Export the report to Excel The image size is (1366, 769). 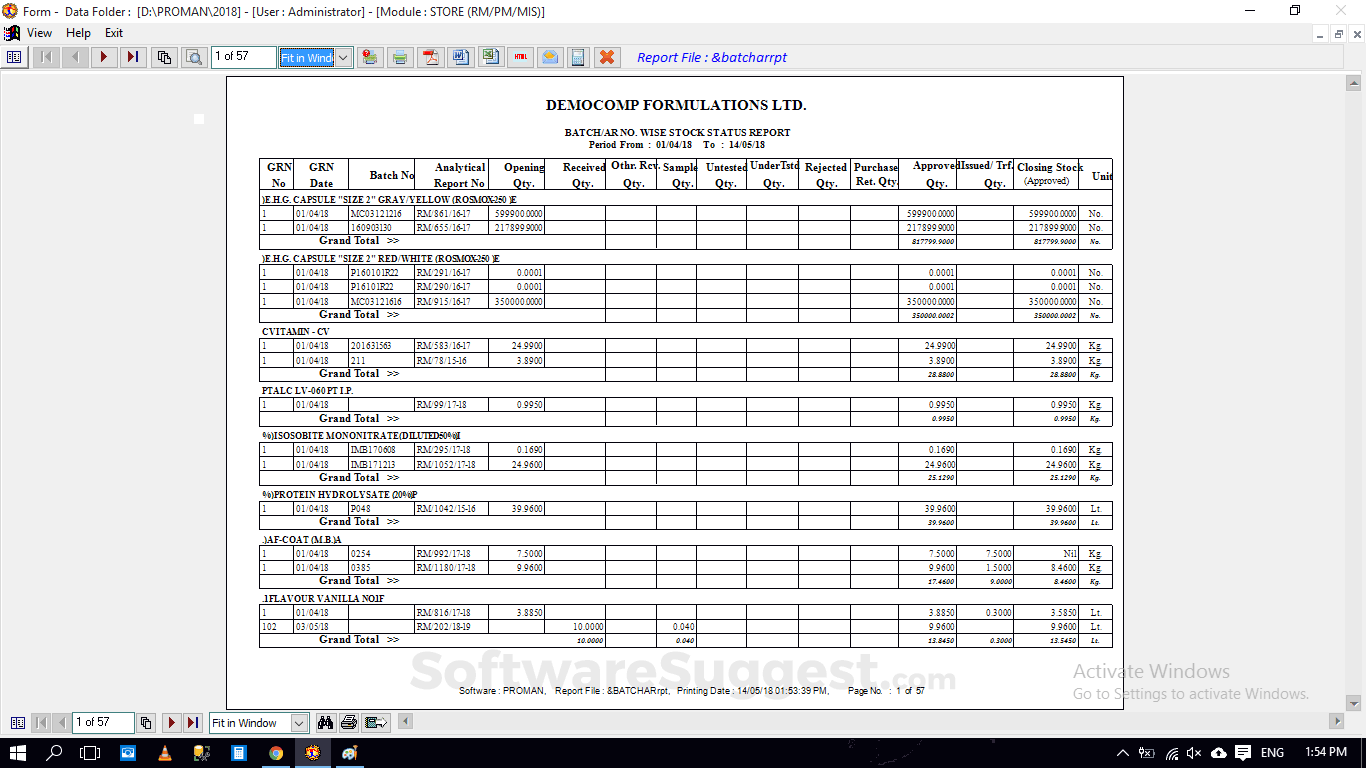point(490,57)
